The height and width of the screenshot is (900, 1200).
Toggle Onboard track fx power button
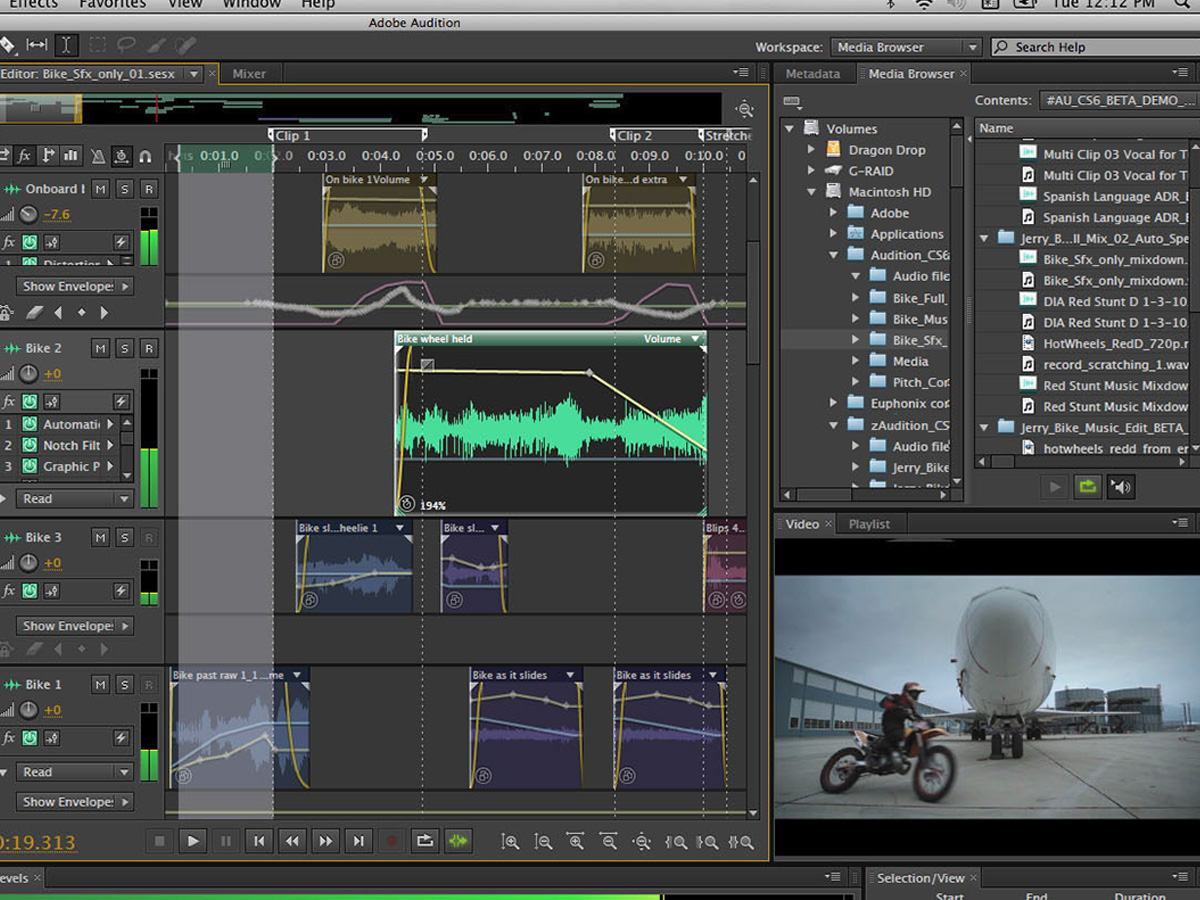point(29,242)
